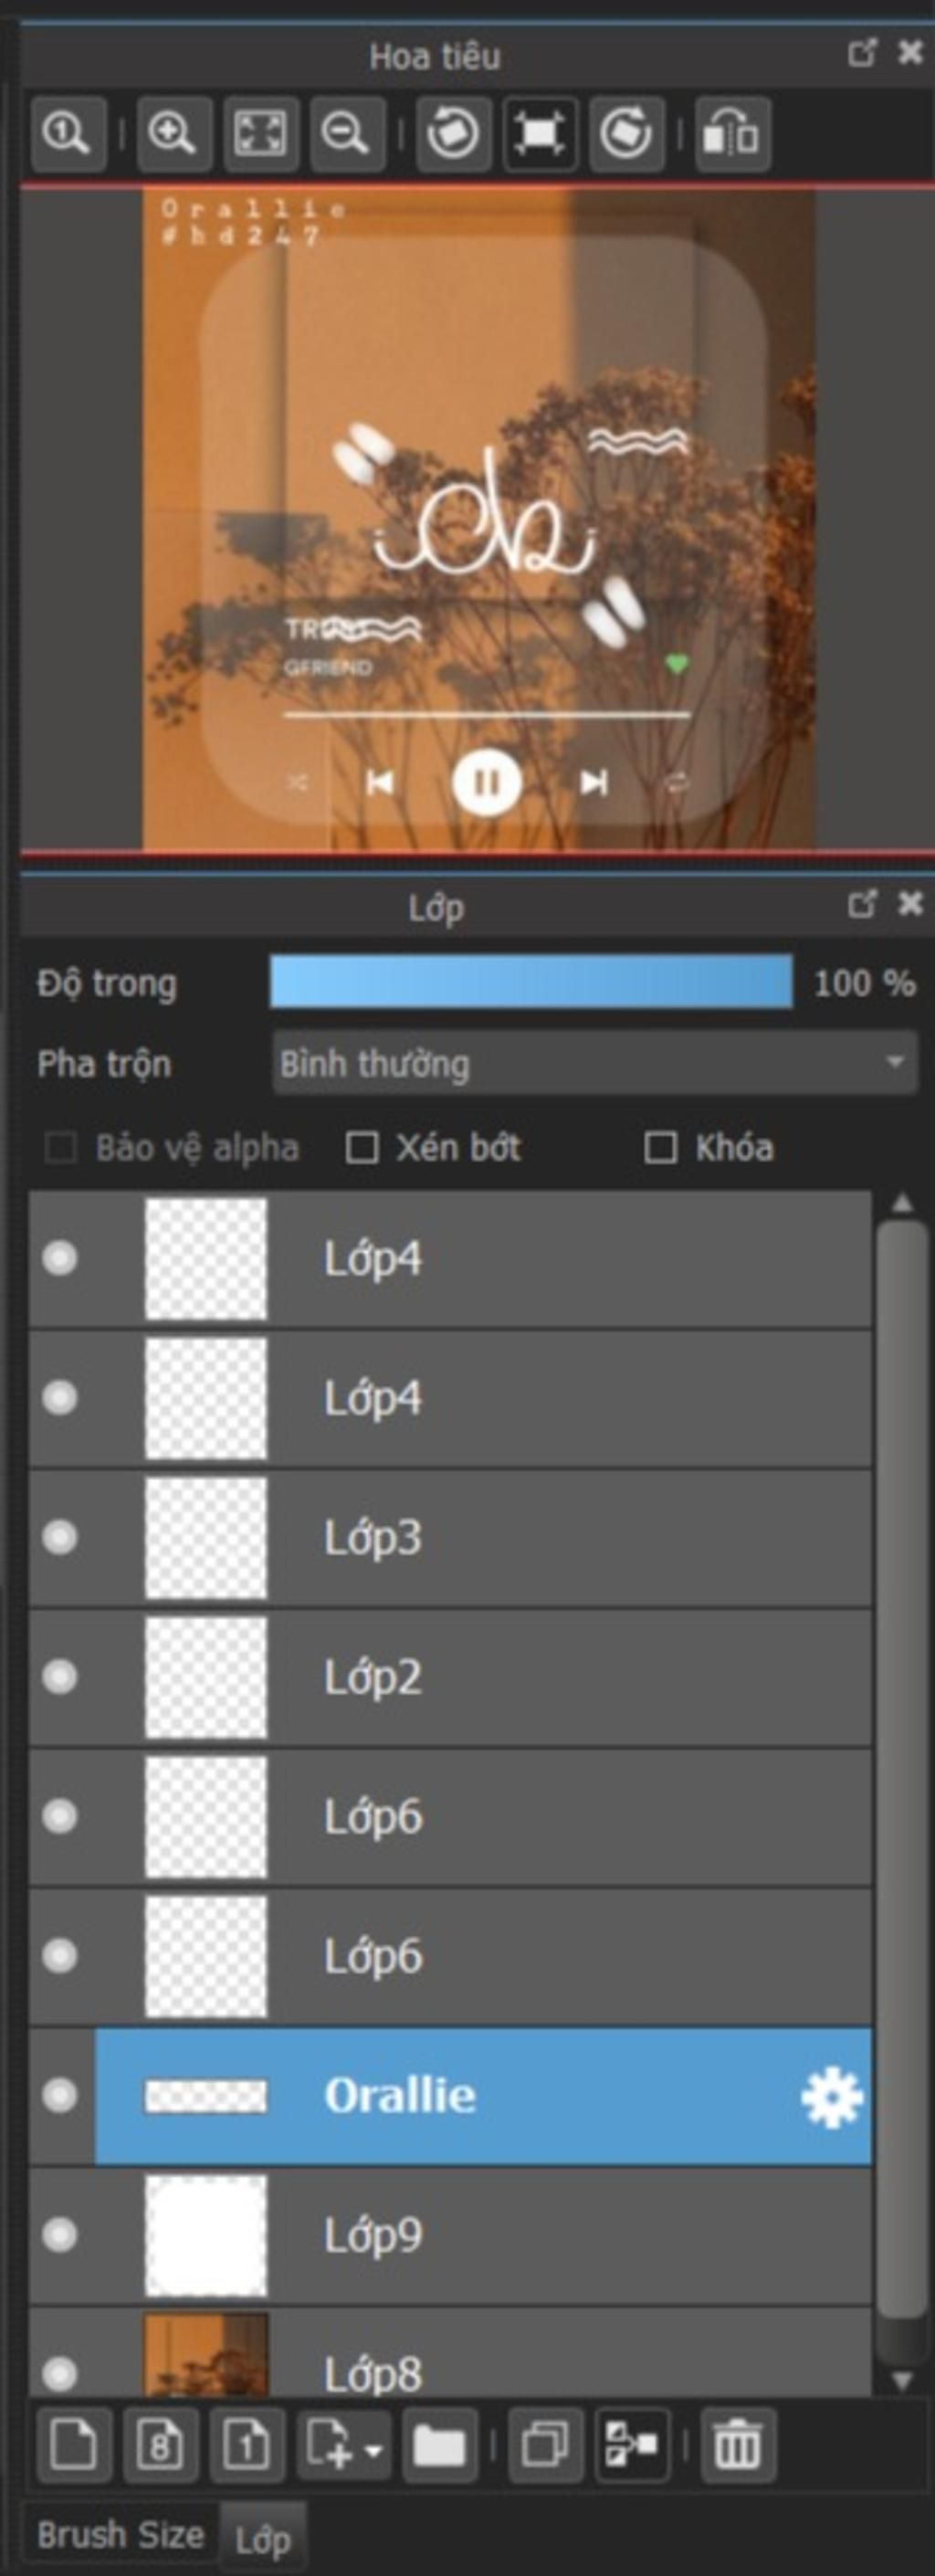The width and height of the screenshot is (935, 2576).
Task: Switch to the Brush Size tab
Action: [120, 2534]
